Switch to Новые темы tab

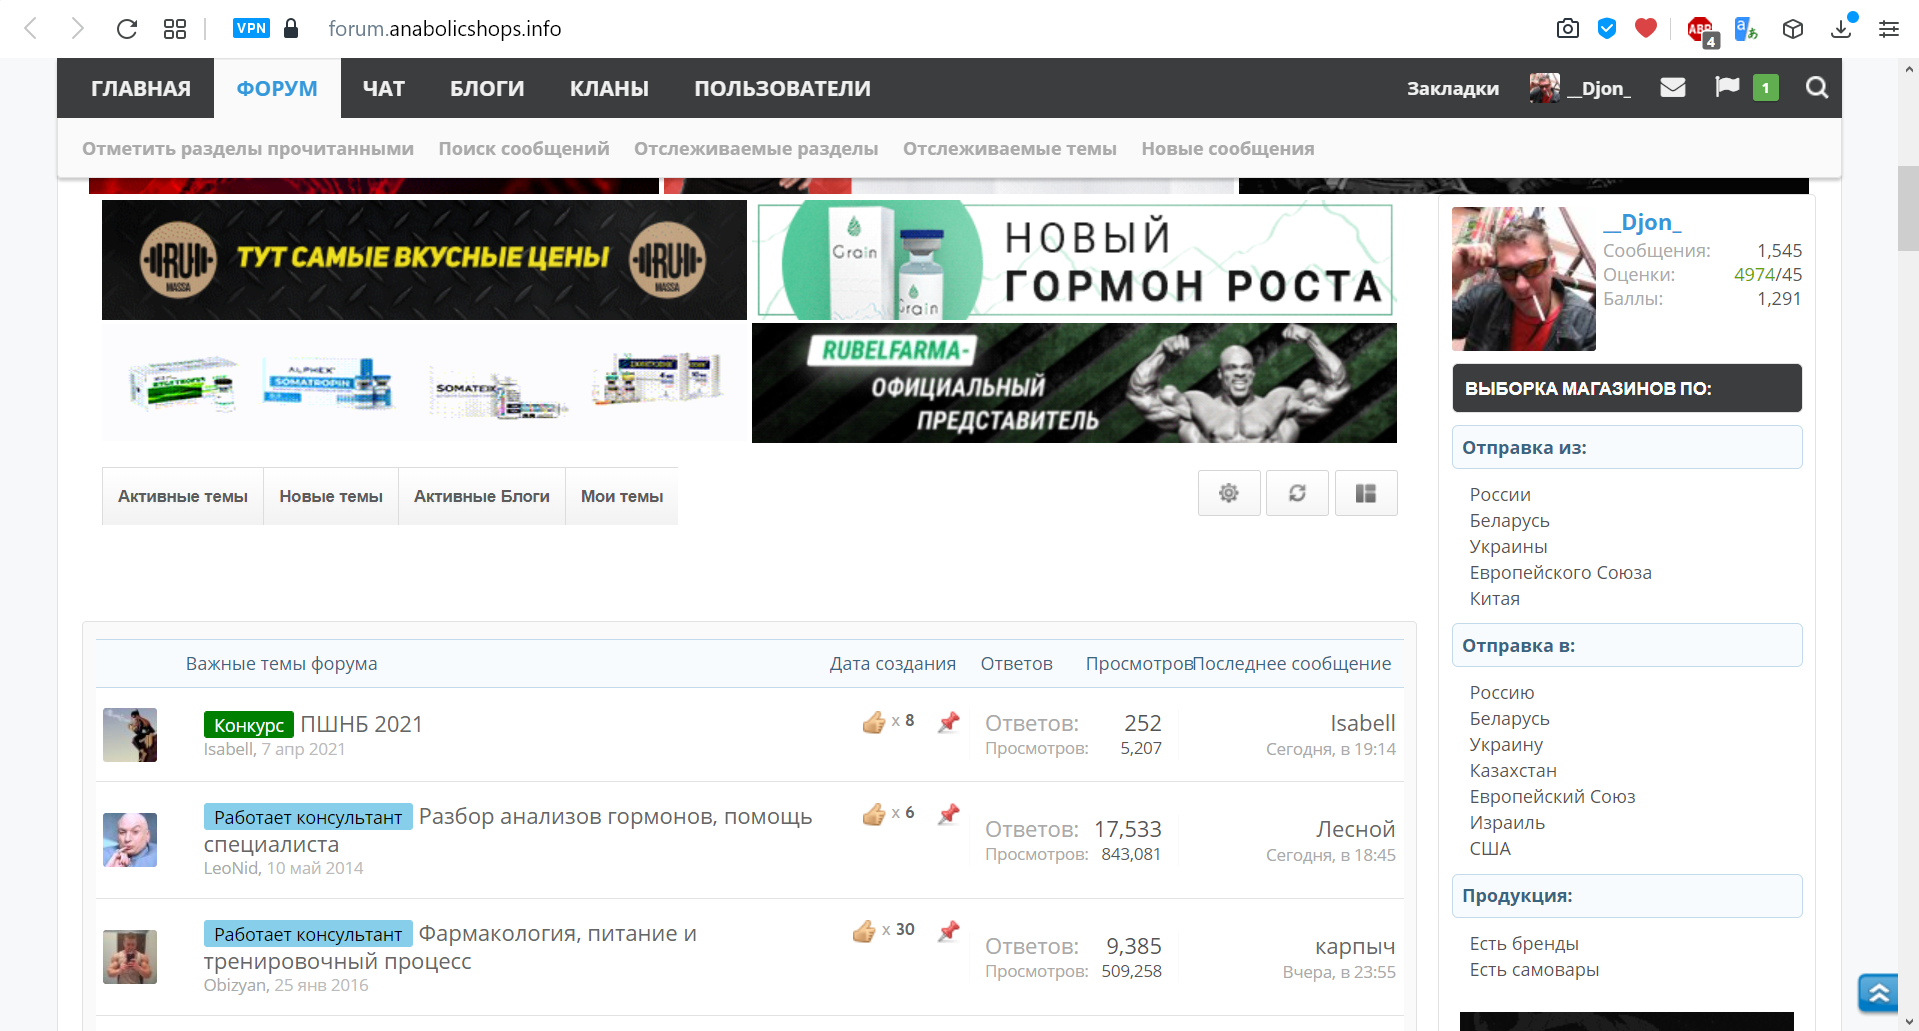[x=331, y=496]
